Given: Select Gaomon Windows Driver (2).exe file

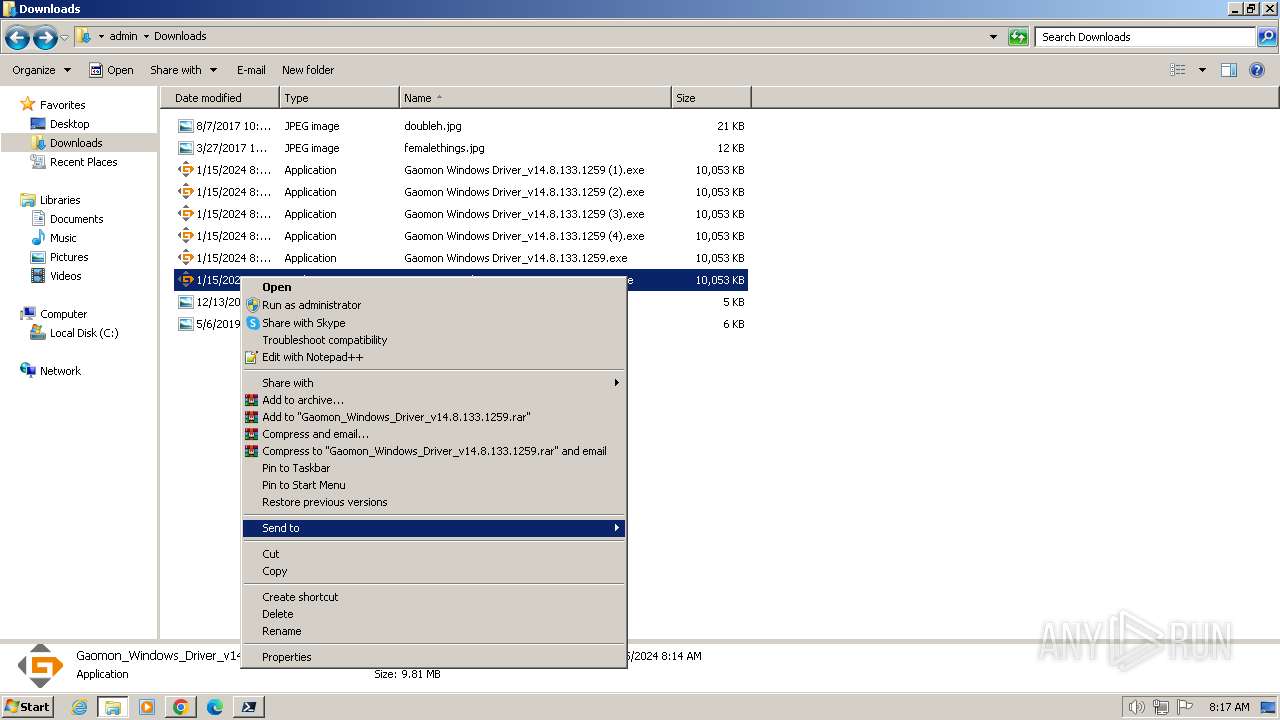Looking at the screenshot, I should [461, 192].
